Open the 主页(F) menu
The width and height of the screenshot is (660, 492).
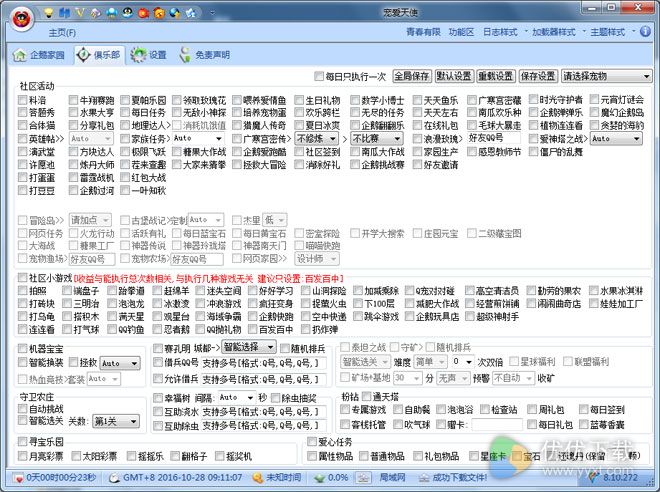pyautogui.click(x=62, y=32)
